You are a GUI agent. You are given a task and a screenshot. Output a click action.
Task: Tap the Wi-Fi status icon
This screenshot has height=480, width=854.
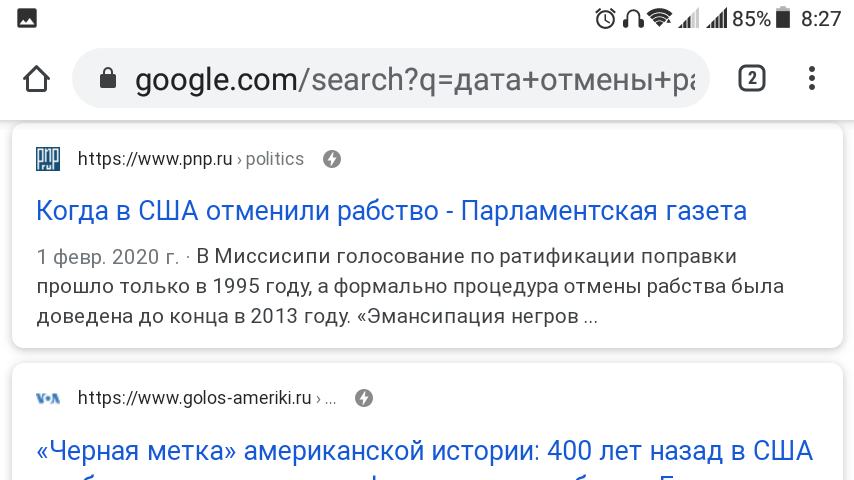point(660,18)
